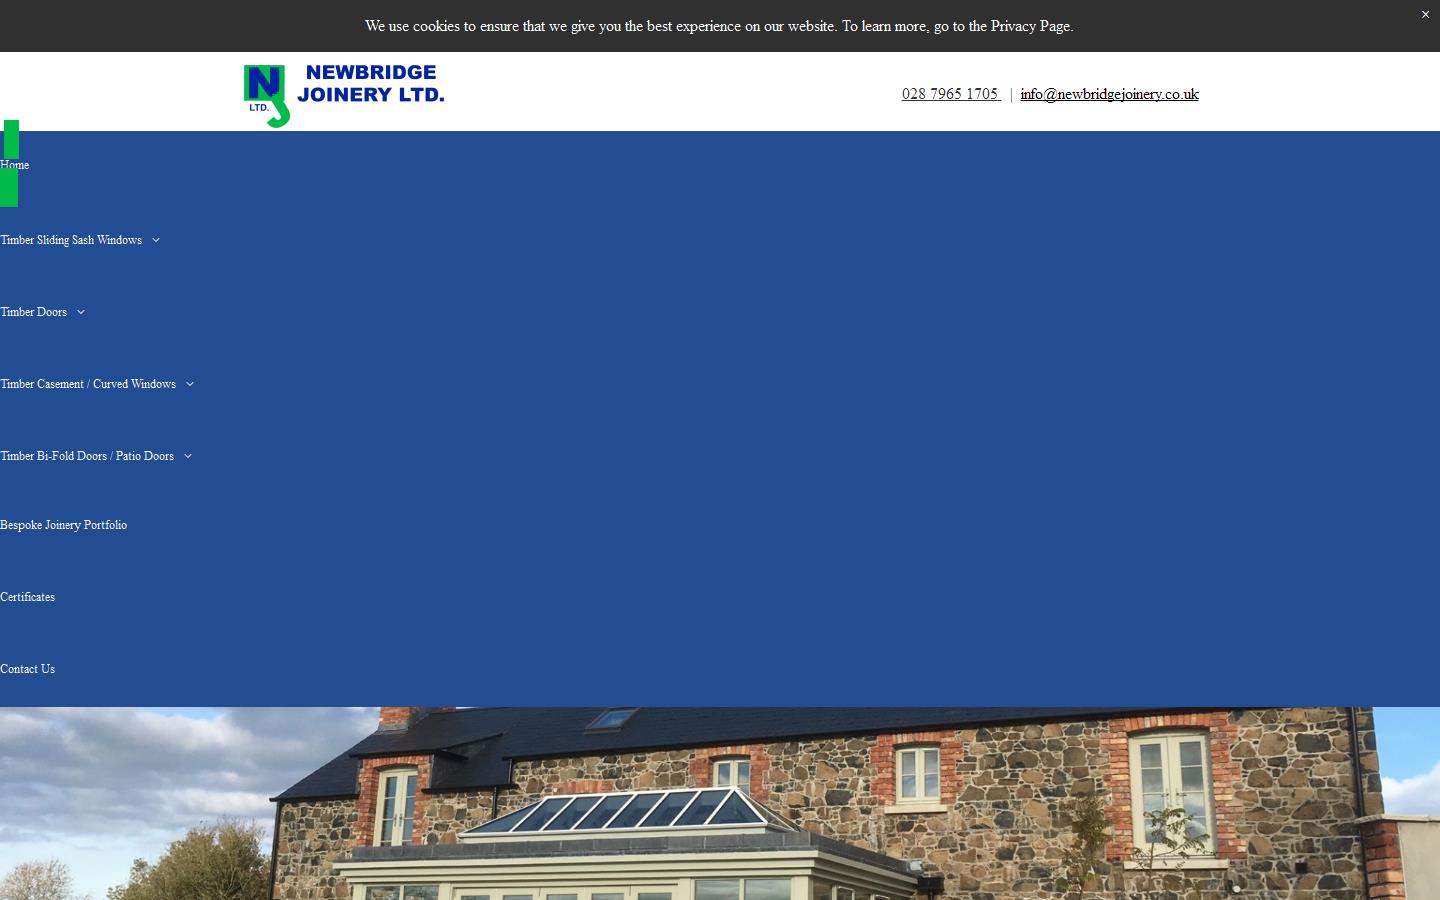Click the green NJ emblem icon
The height and width of the screenshot is (900, 1440).
click(266, 93)
